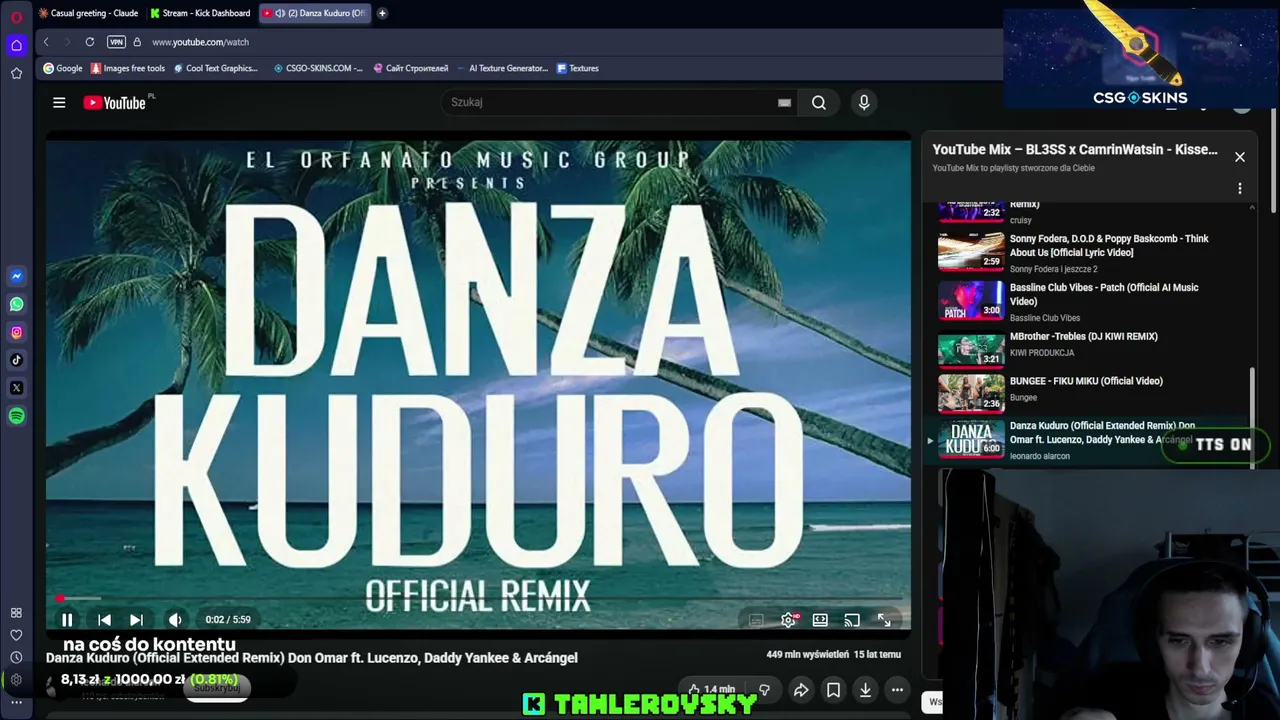
Task: Open the Сайт Строителей bookmark
Action: coord(411,68)
